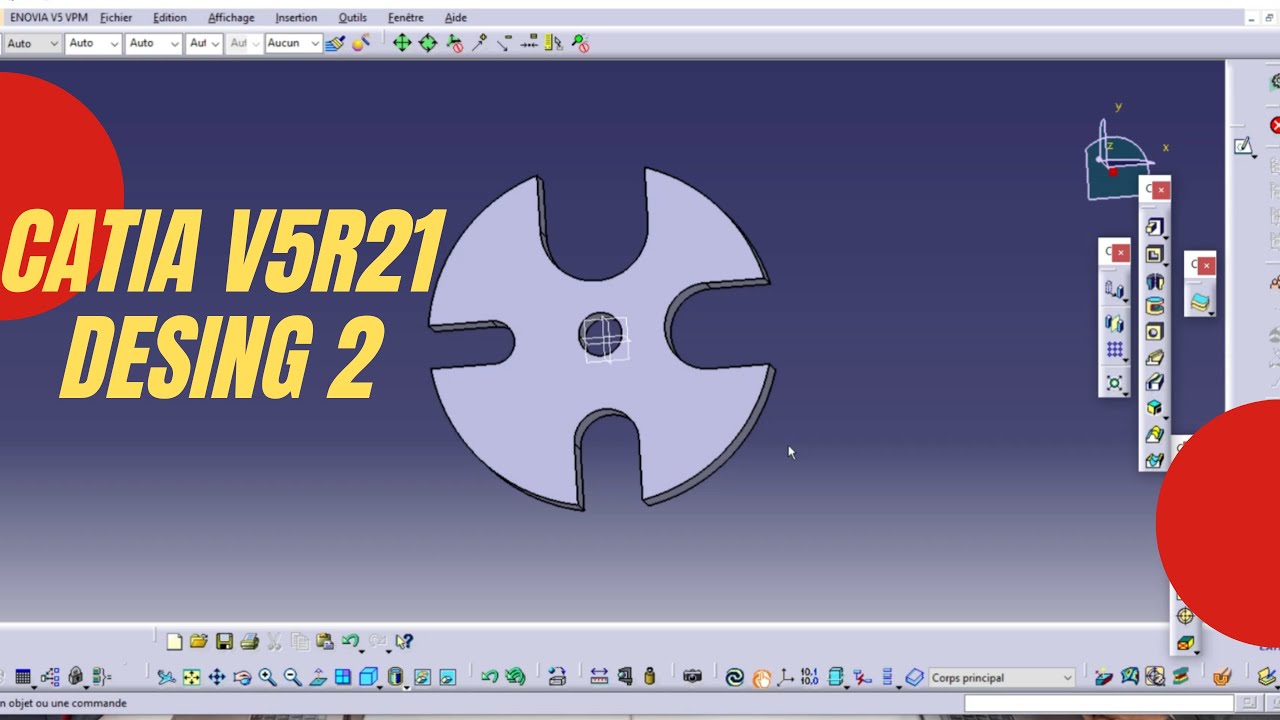
Task: Expand the view mode shading arrow
Action: (x=407, y=687)
